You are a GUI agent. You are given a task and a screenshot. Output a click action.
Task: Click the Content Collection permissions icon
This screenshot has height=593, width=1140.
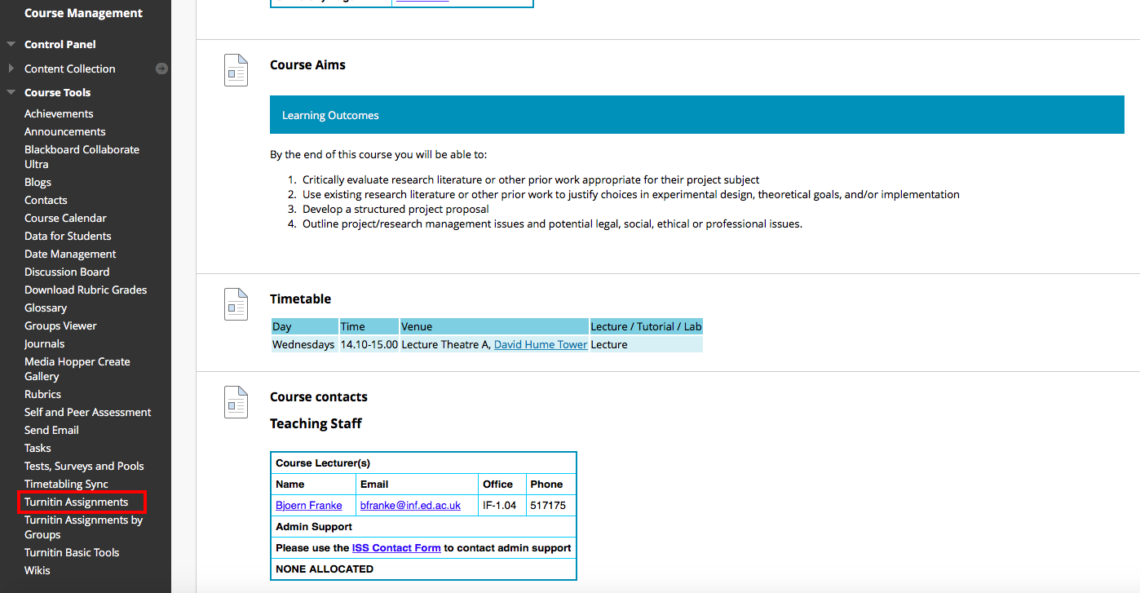(160, 68)
